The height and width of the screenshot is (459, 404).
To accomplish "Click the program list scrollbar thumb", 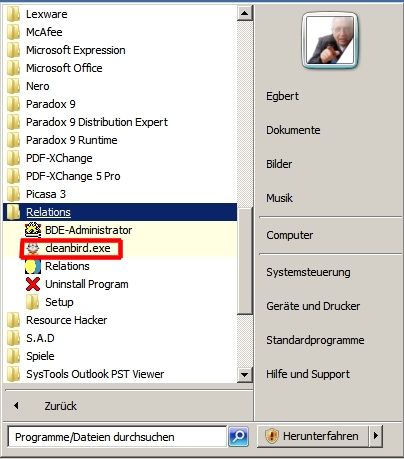I will [x=245, y=261].
